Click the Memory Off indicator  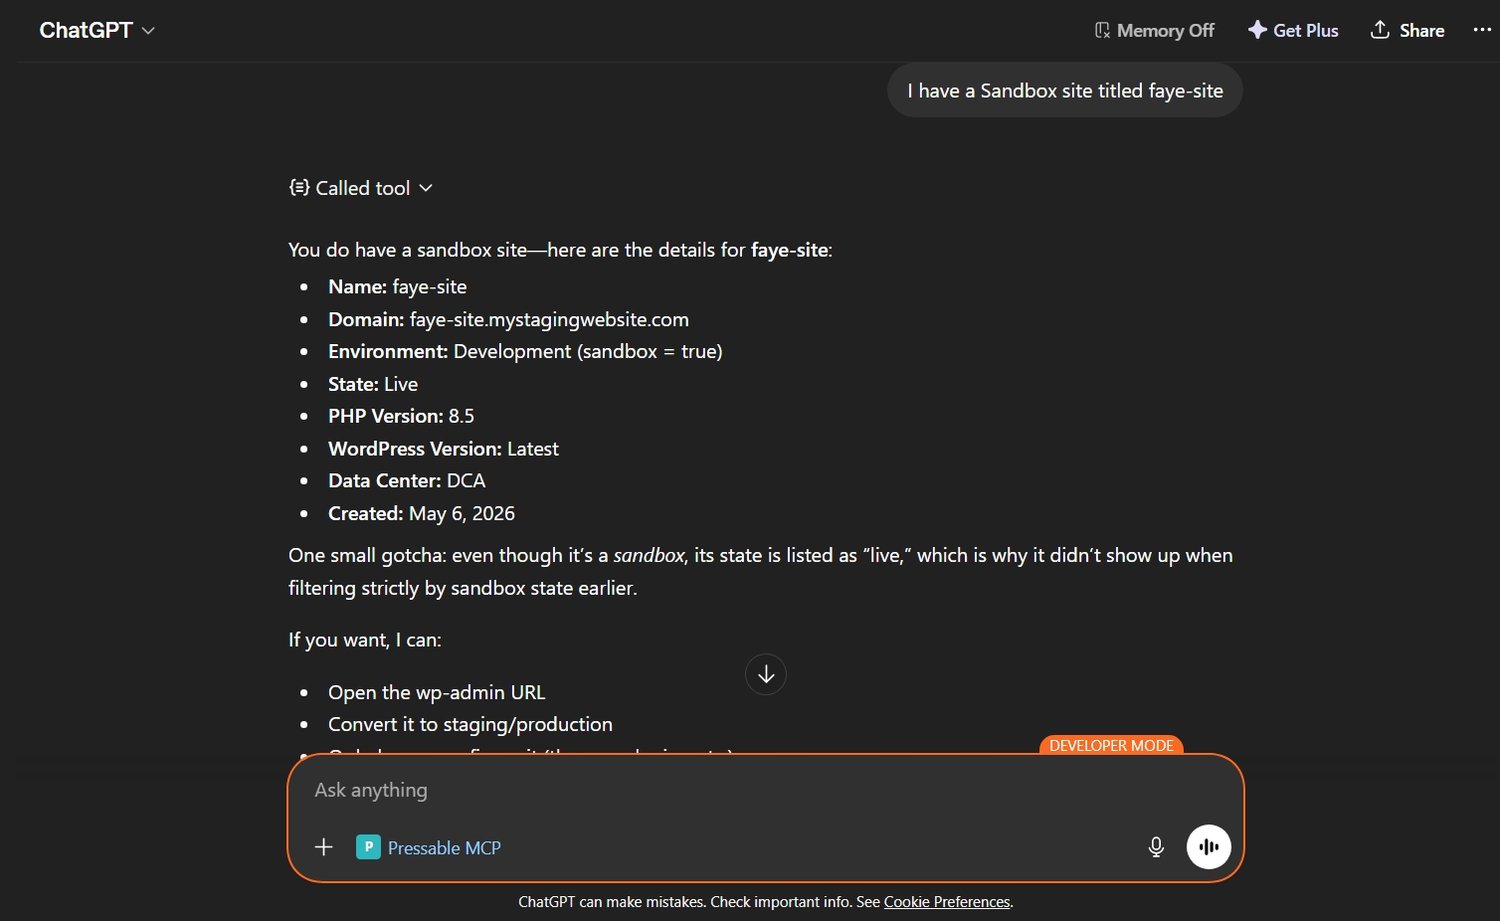[1154, 30]
